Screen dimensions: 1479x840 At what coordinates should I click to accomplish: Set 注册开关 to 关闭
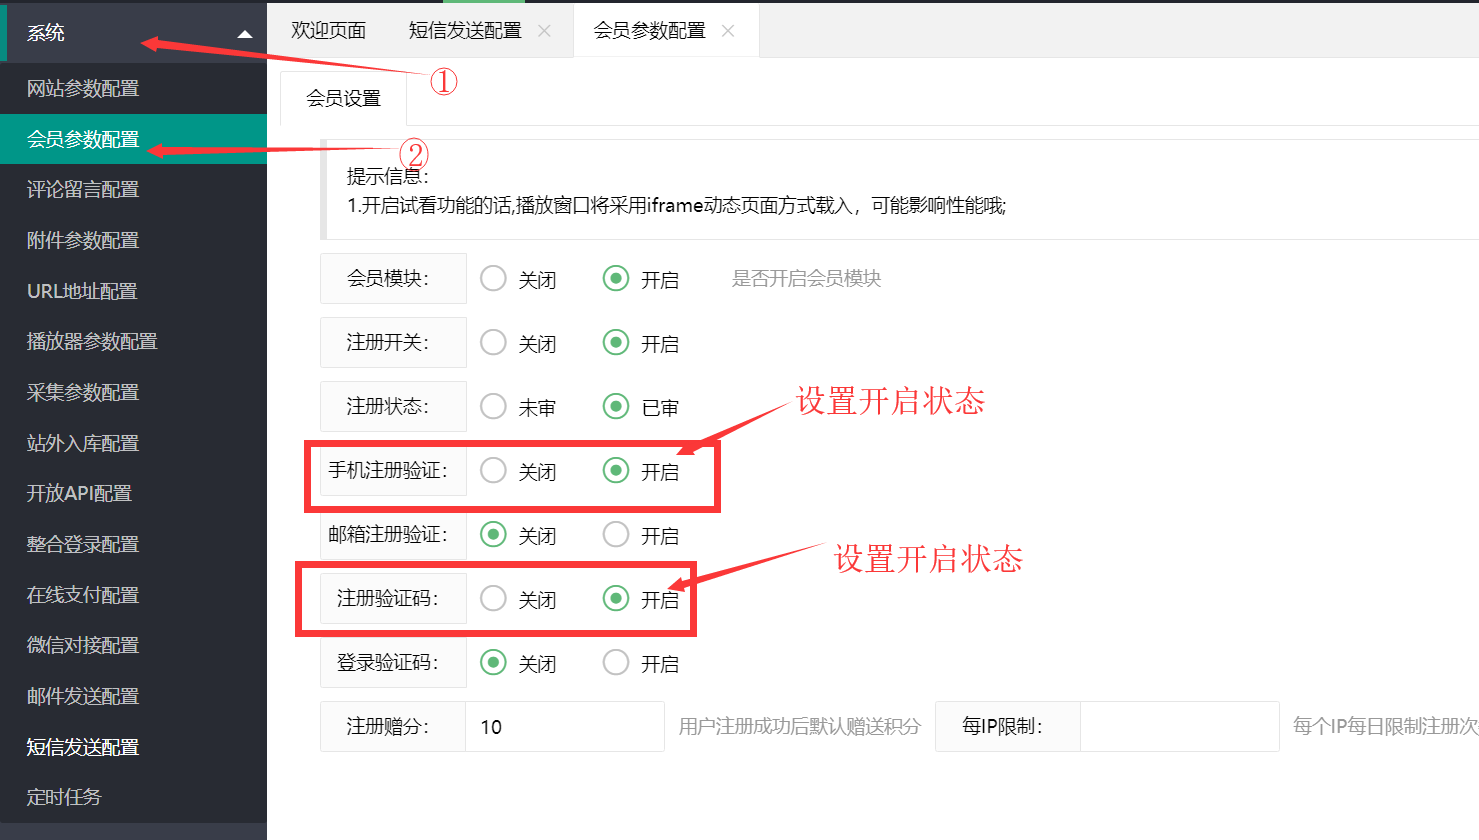(x=493, y=342)
